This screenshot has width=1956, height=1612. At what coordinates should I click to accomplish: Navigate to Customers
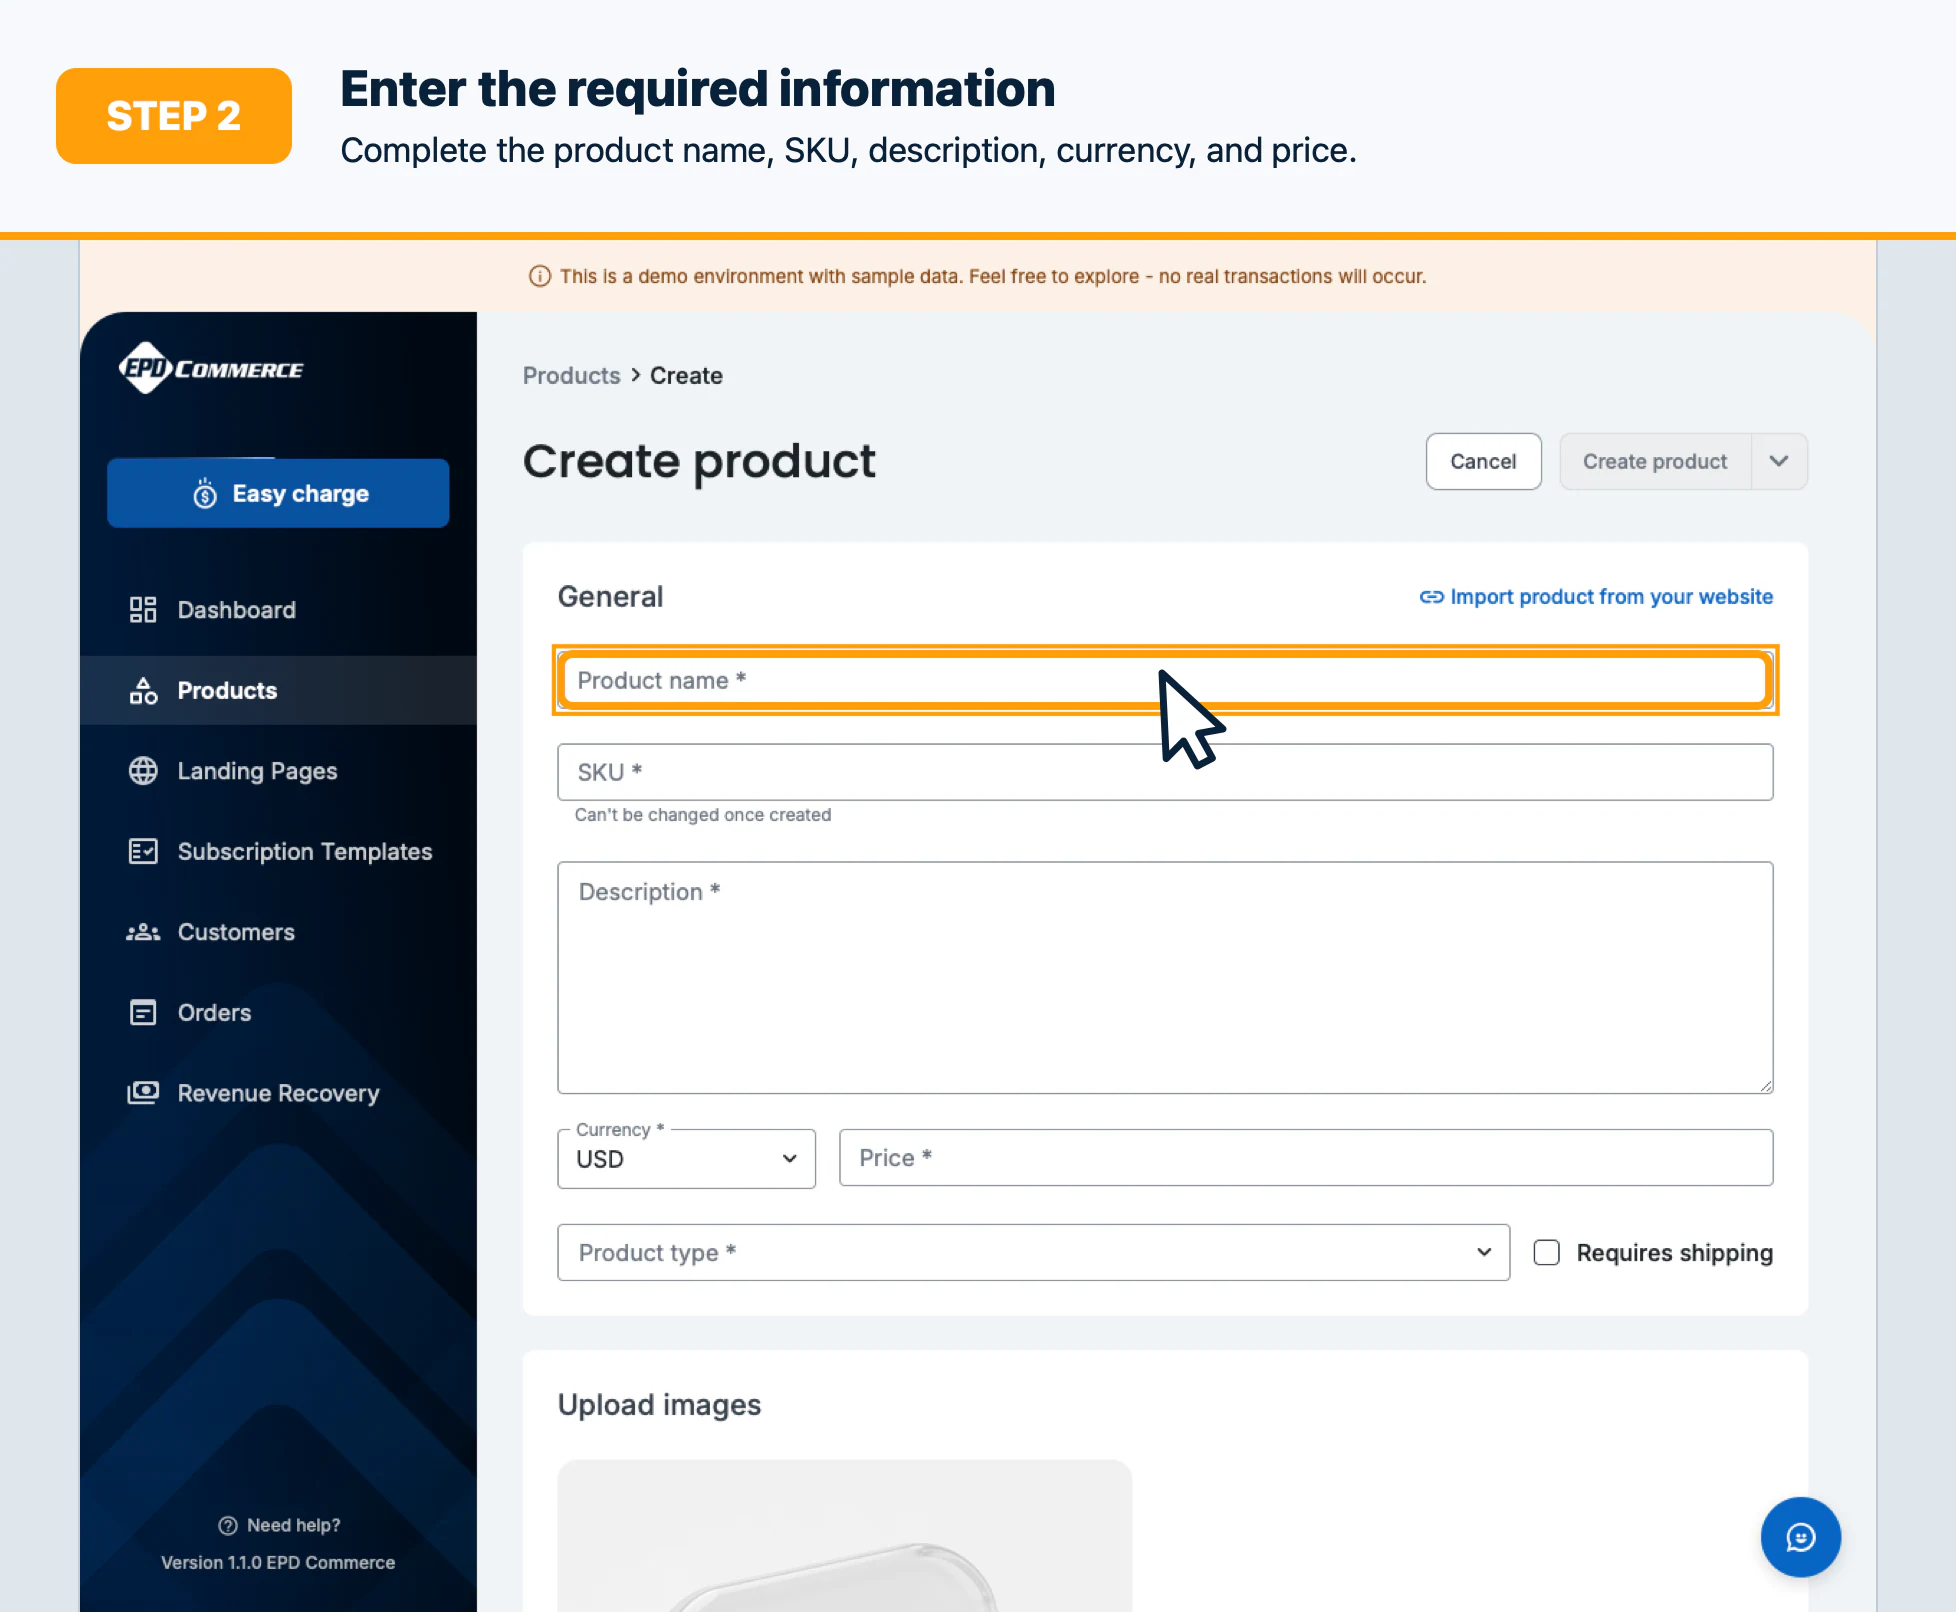[278, 932]
